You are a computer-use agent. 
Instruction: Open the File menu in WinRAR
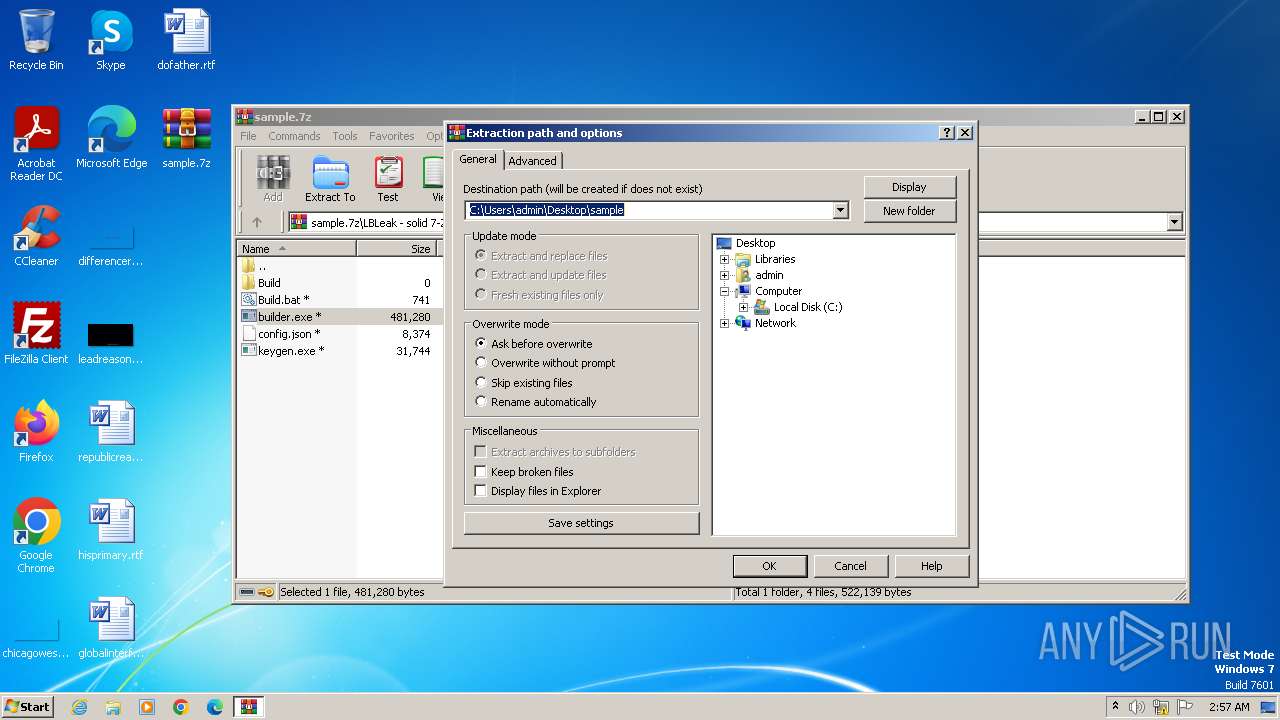248,136
